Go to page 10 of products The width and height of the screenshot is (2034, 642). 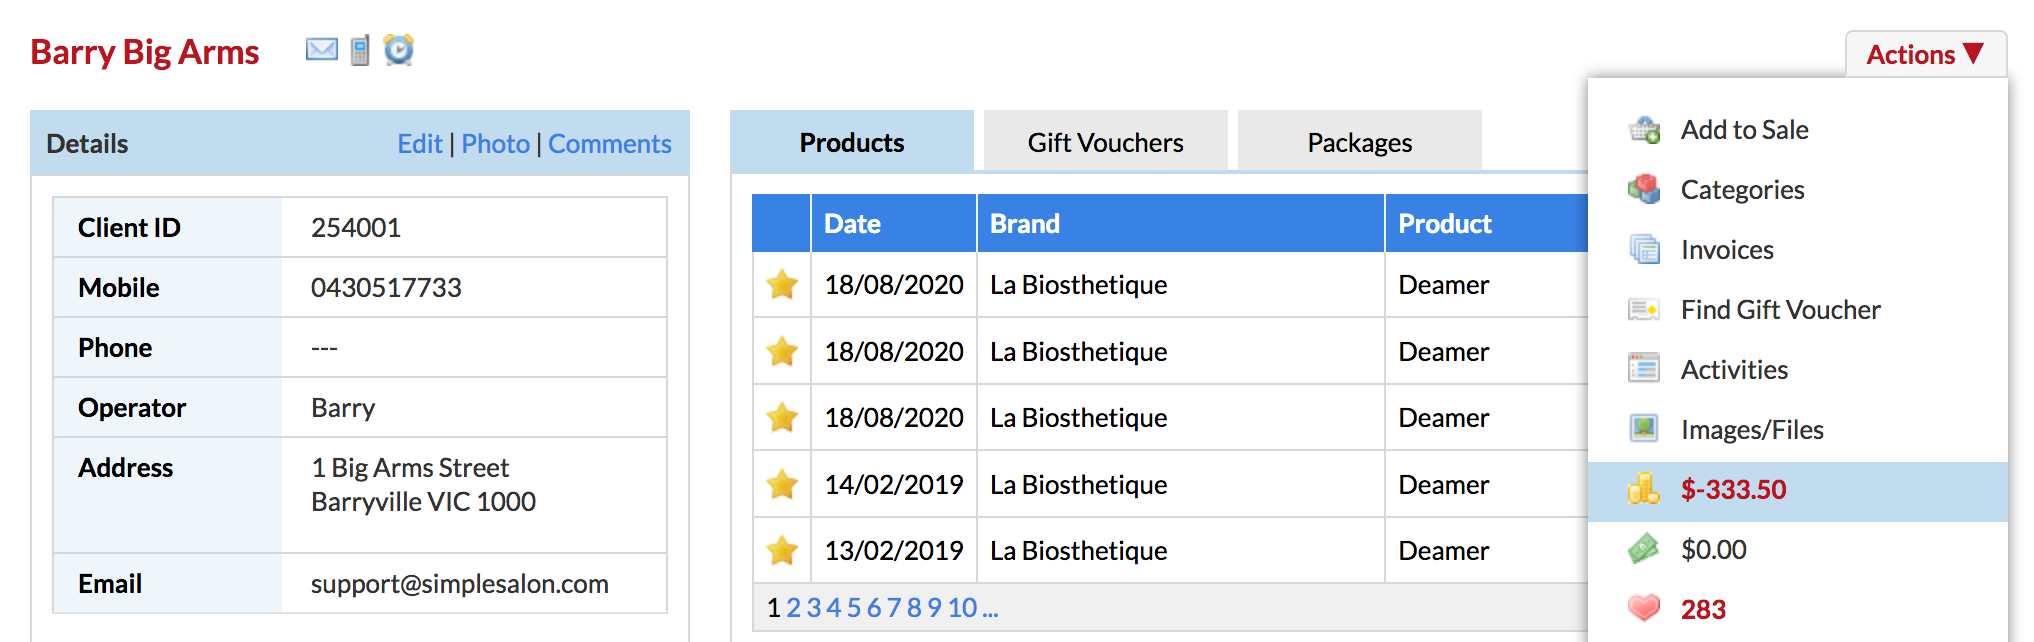click(962, 607)
